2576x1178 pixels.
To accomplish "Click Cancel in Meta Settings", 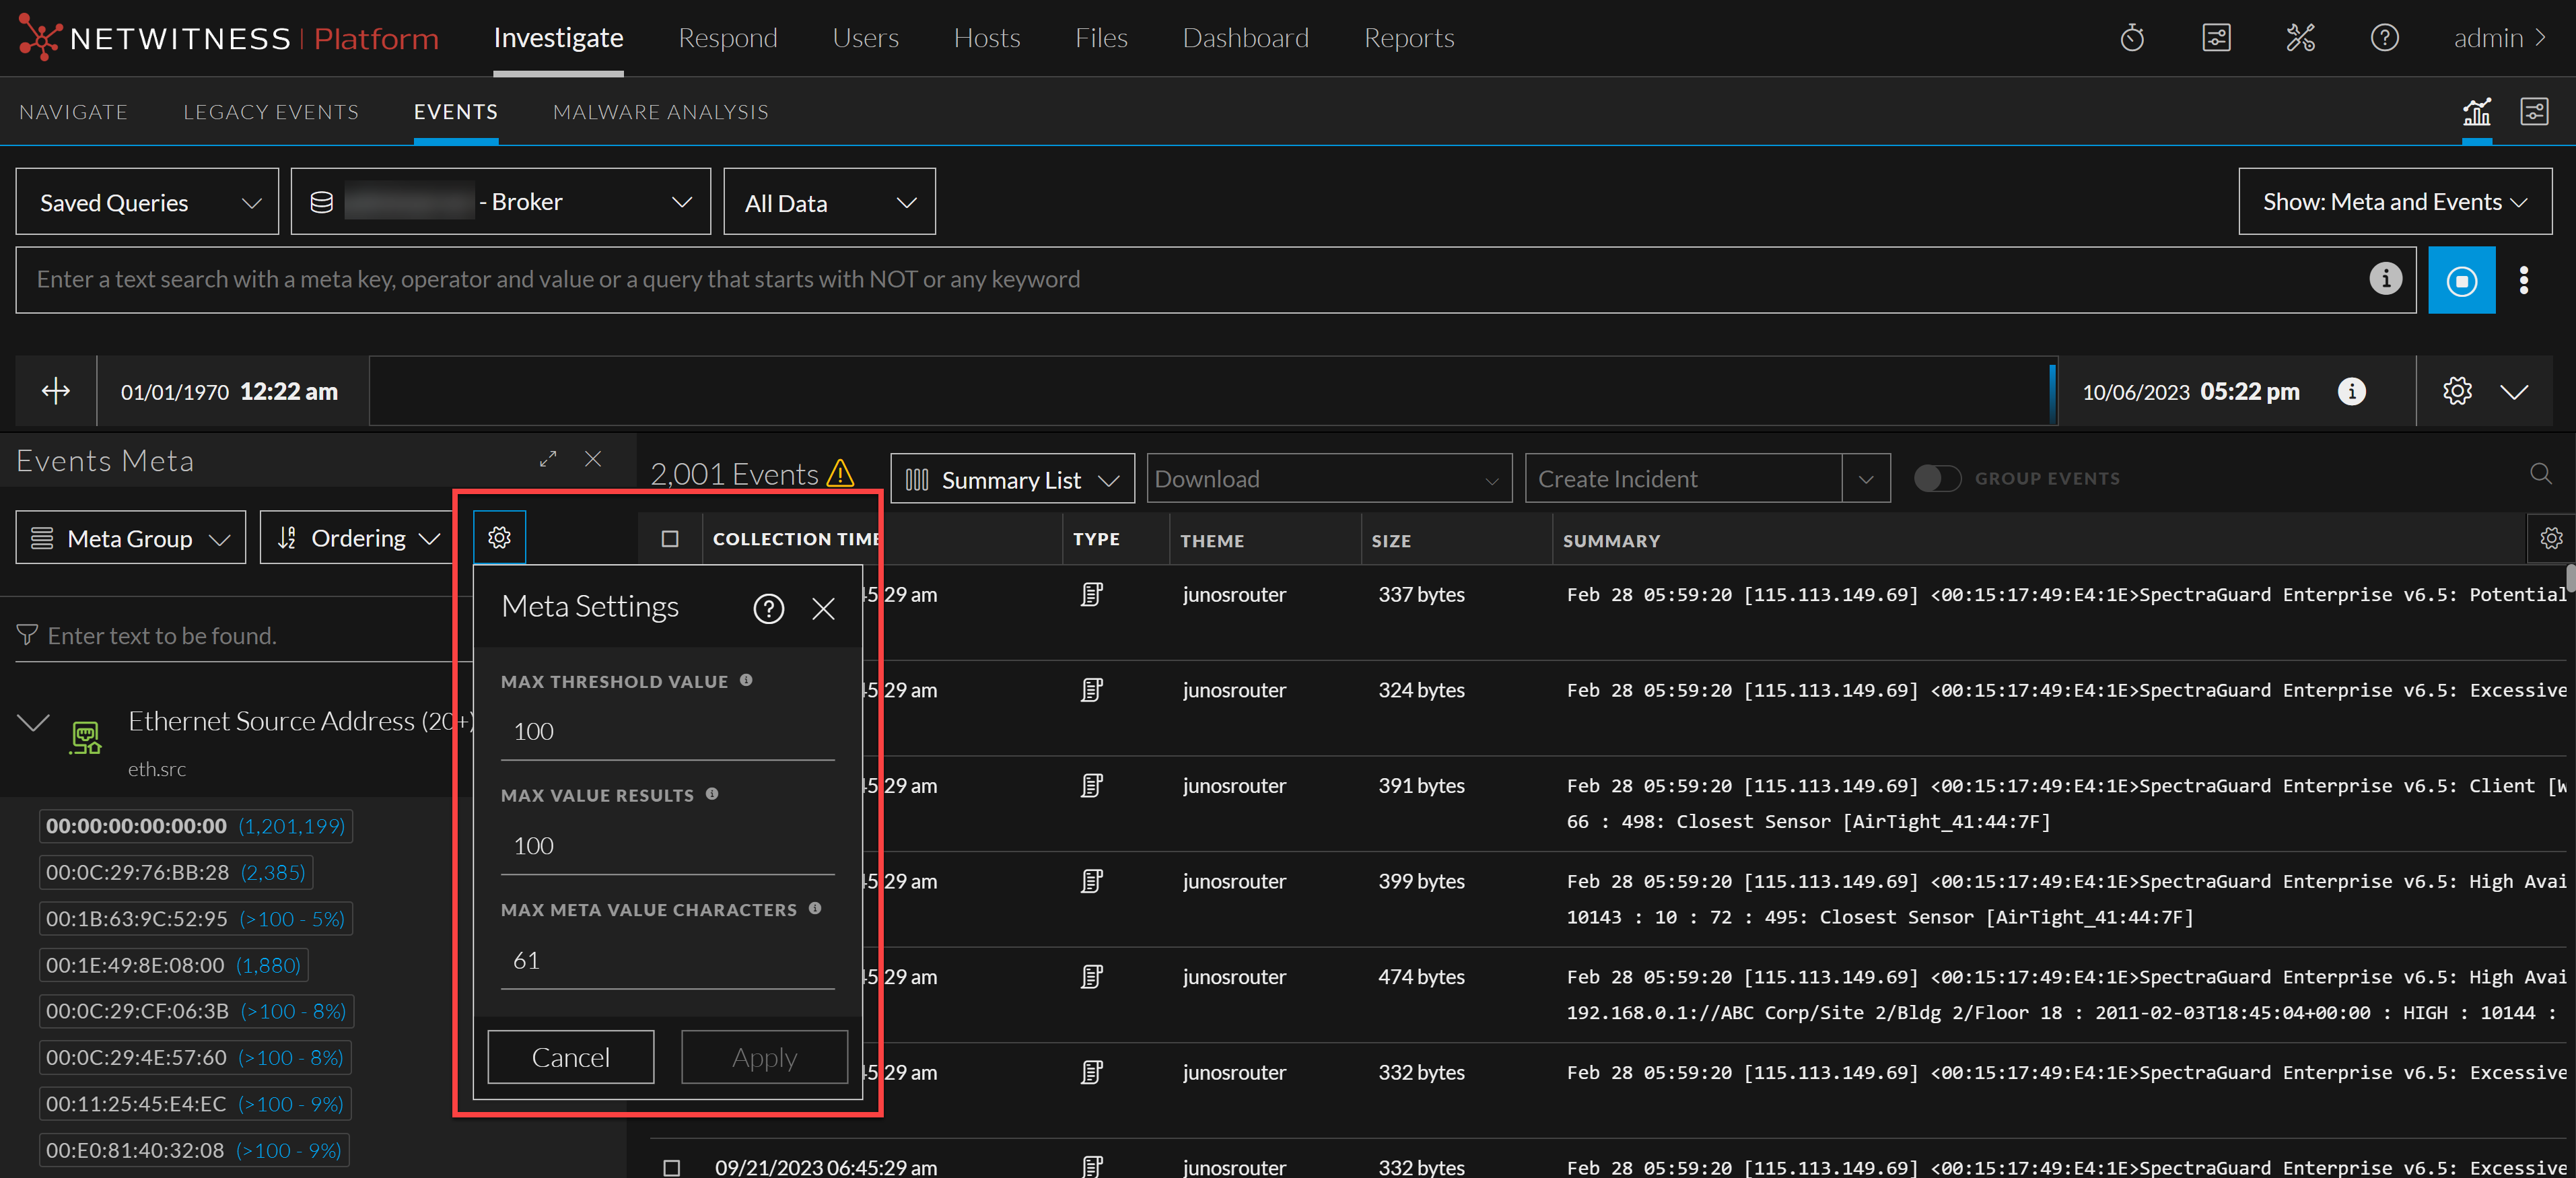I will coord(570,1057).
